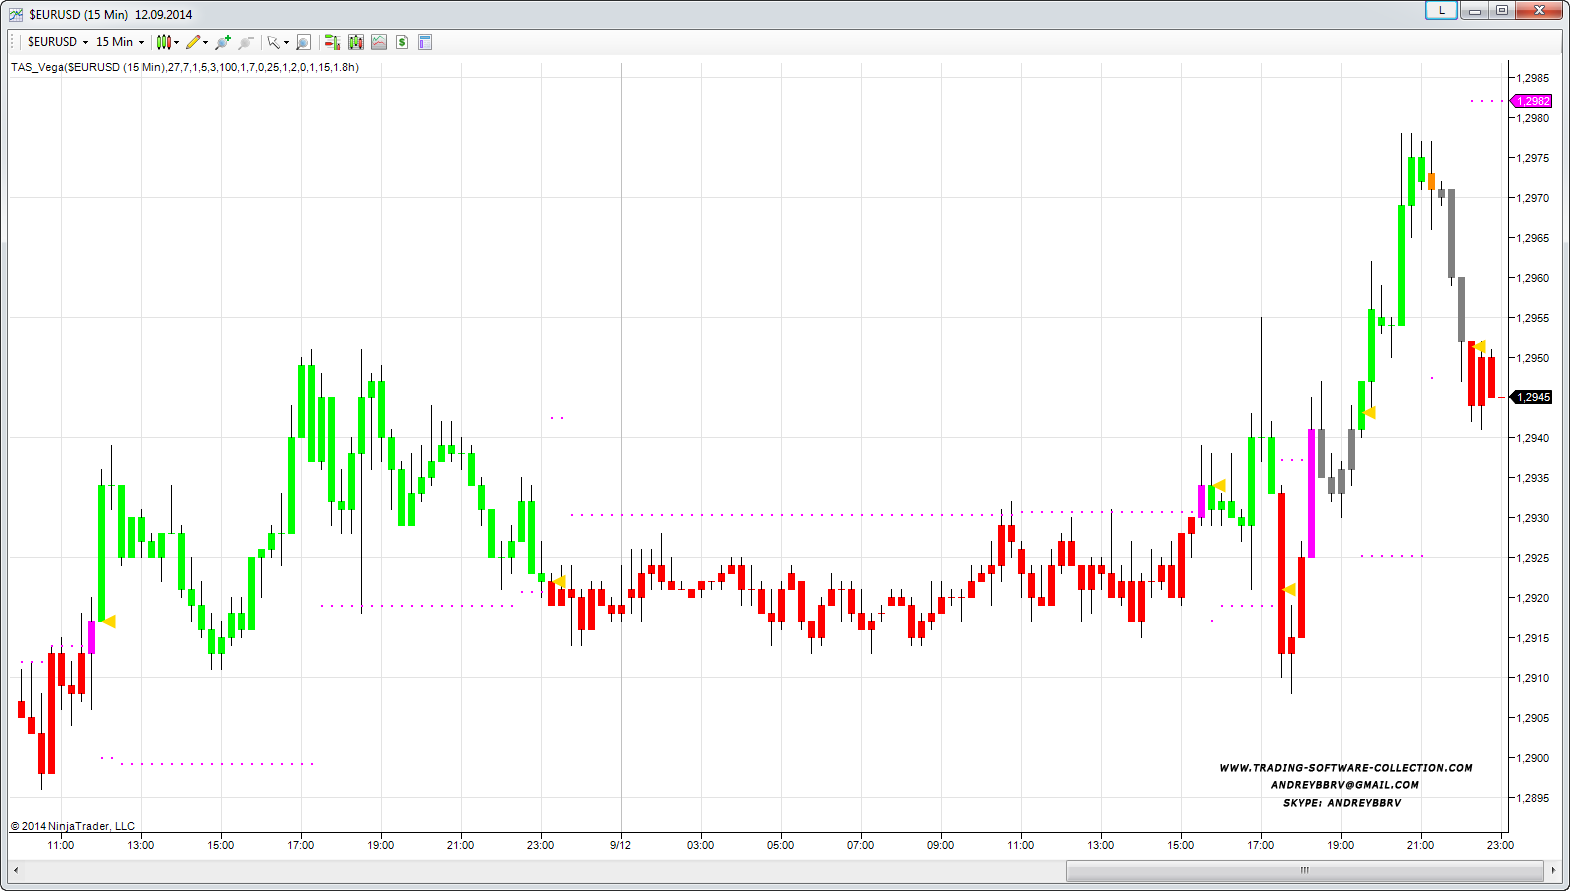This screenshot has height=891, width=1570.
Task: Open the Chart Trader icon
Action: (x=332, y=42)
